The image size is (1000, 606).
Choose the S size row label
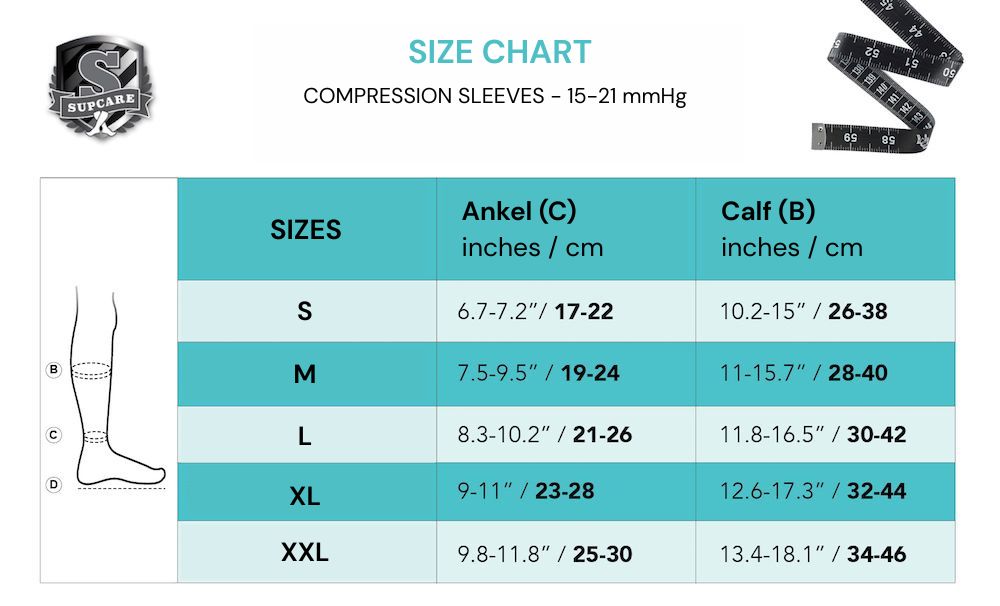pyautogui.click(x=305, y=311)
